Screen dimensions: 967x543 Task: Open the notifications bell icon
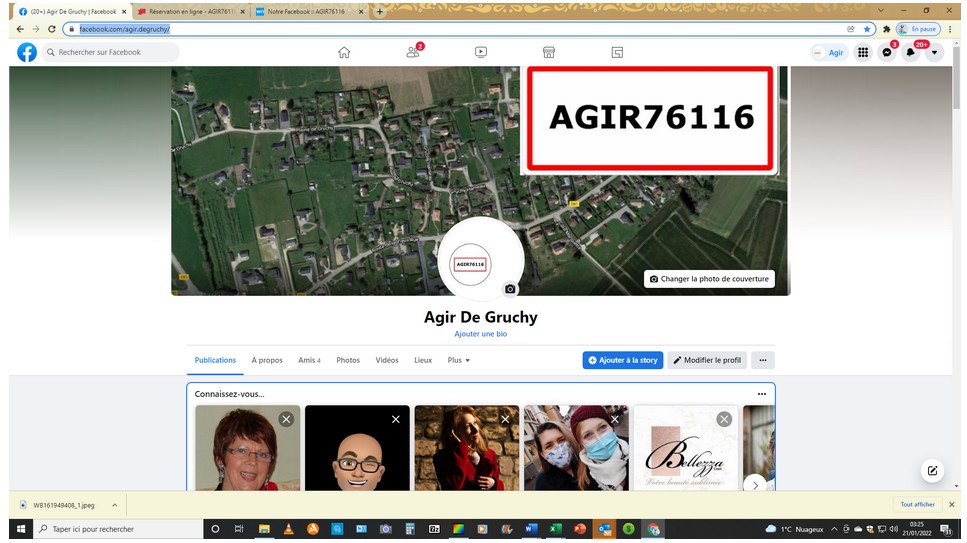click(910, 52)
